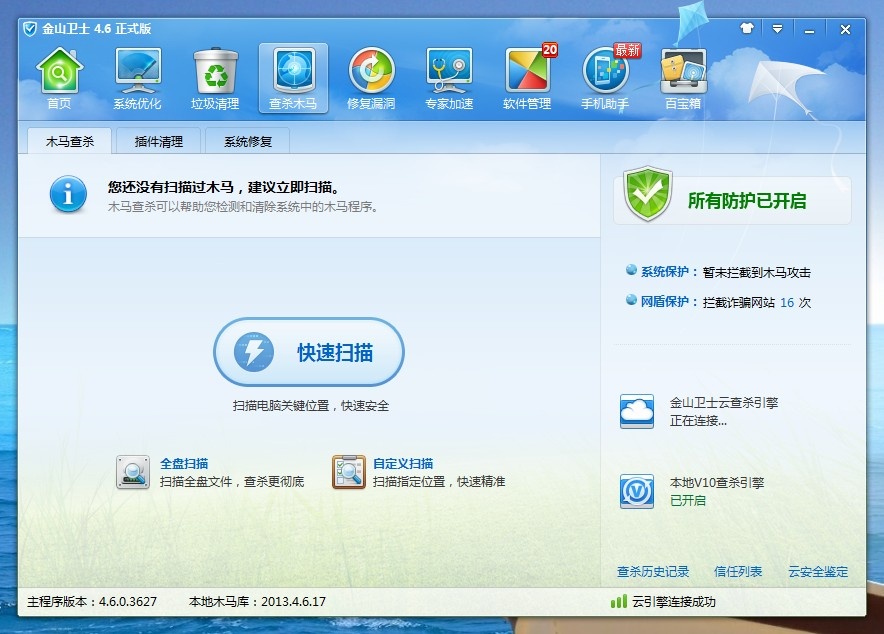884x634 pixels.
Task: Click the local V10 engine icon
Action: pos(637,491)
